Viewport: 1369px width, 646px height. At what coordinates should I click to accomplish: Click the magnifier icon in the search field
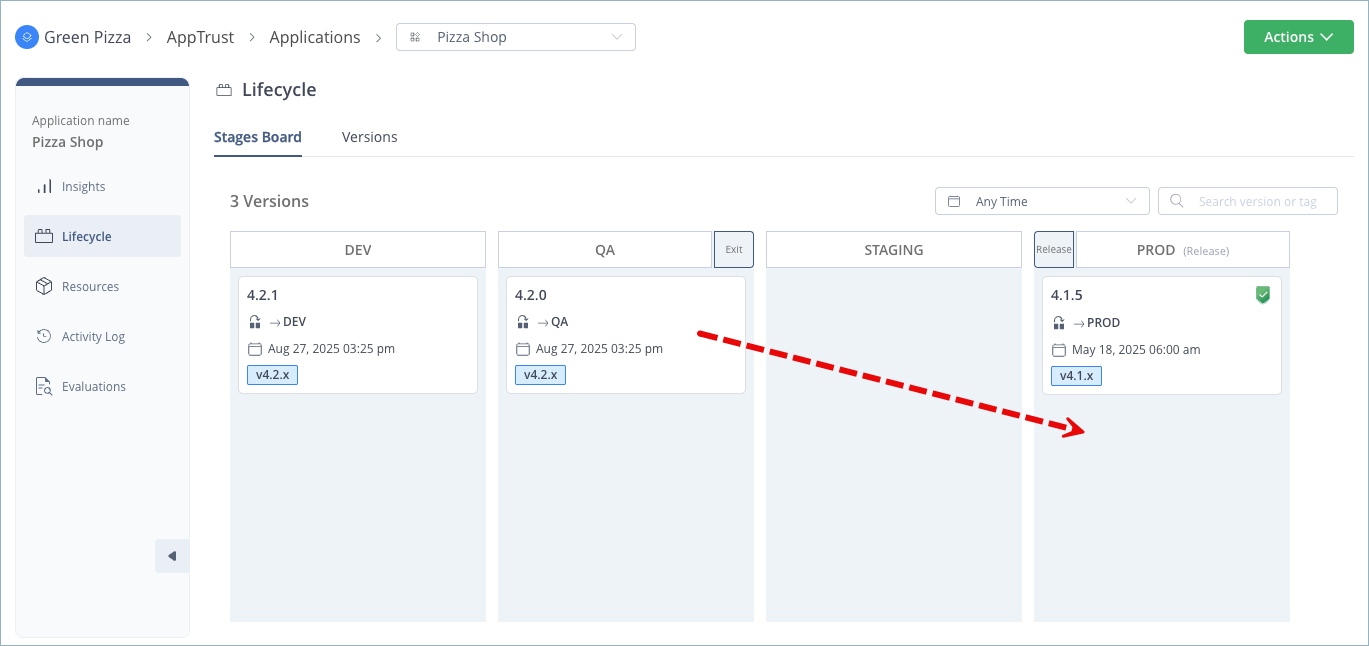click(1177, 201)
